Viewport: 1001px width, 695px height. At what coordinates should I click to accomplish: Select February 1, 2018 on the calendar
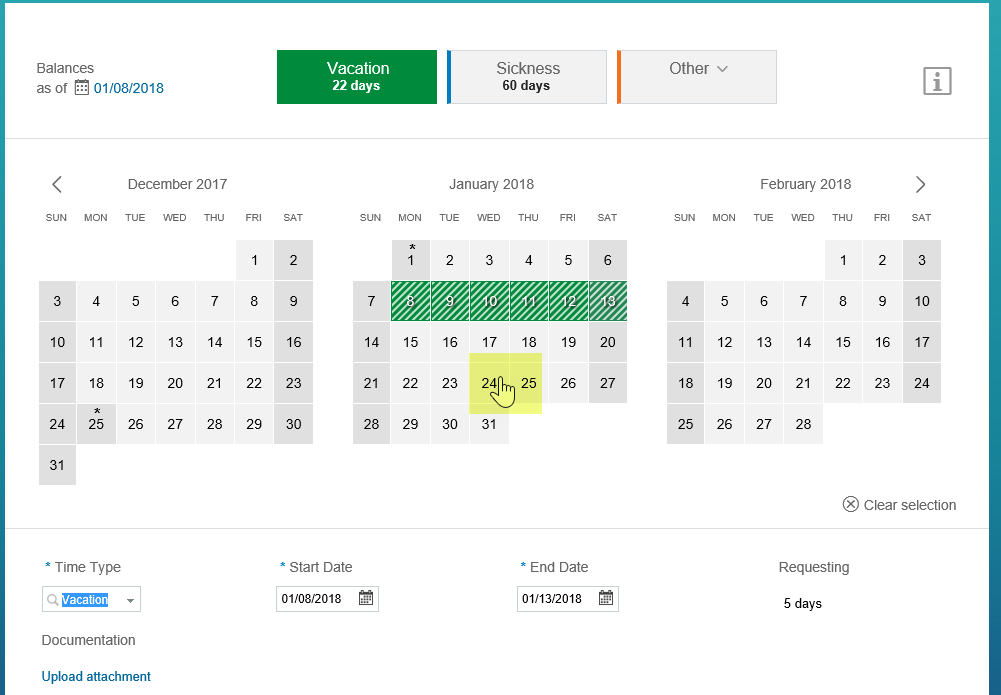(843, 260)
